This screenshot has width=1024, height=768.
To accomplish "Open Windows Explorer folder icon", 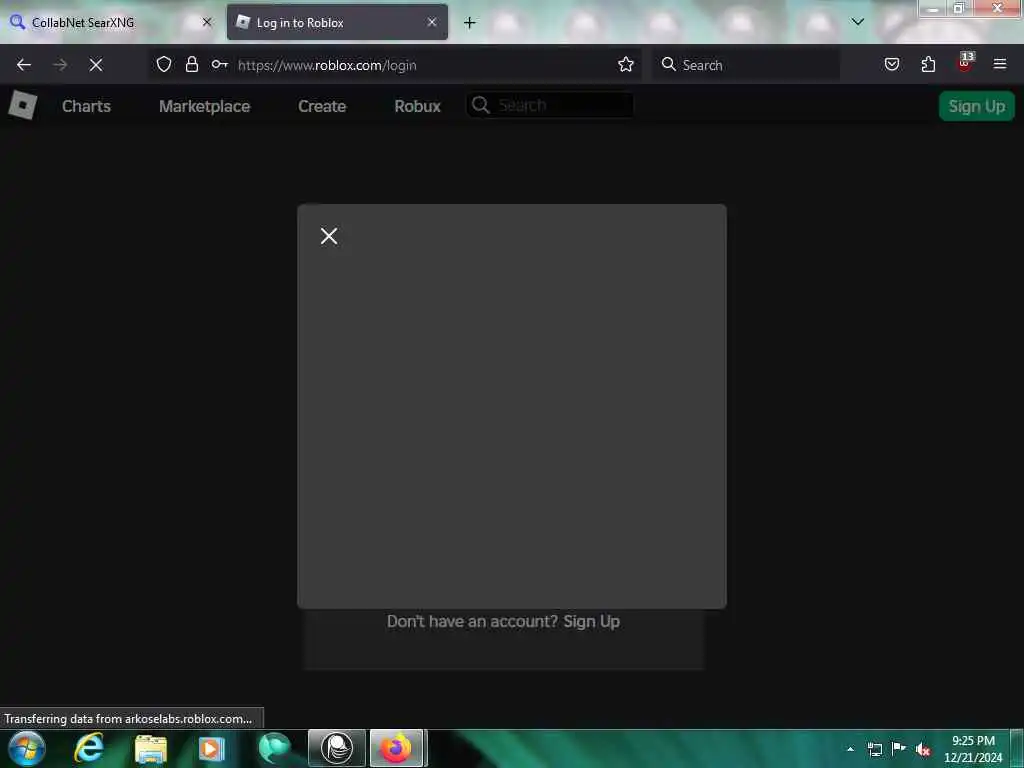I will [150, 749].
